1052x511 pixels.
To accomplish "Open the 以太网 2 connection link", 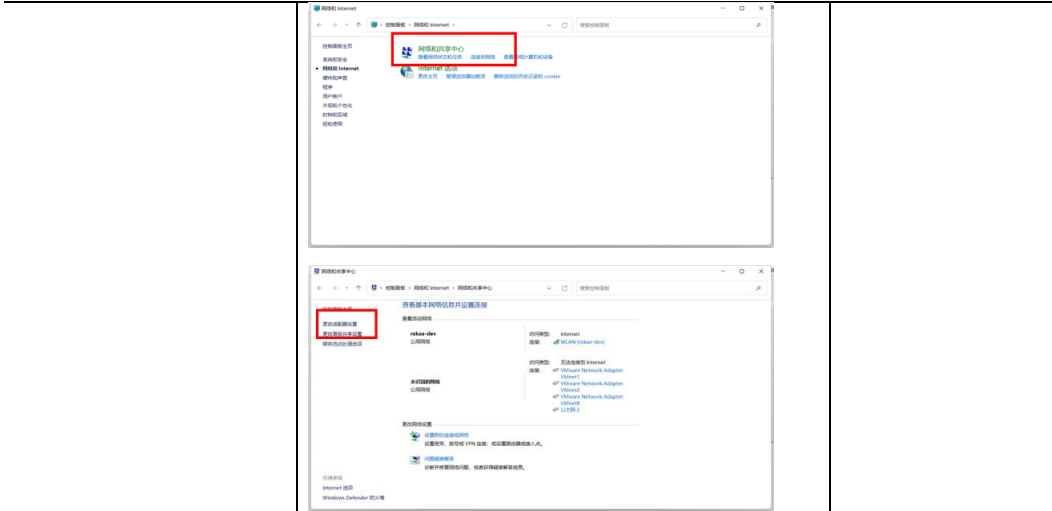I will point(570,409).
